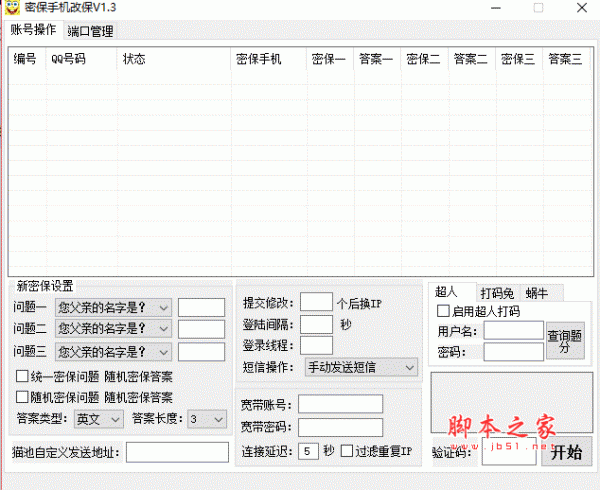Viewport: 600px width, 490px height.
Task: Open the 打码兔 tab
Action: [497, 293]
